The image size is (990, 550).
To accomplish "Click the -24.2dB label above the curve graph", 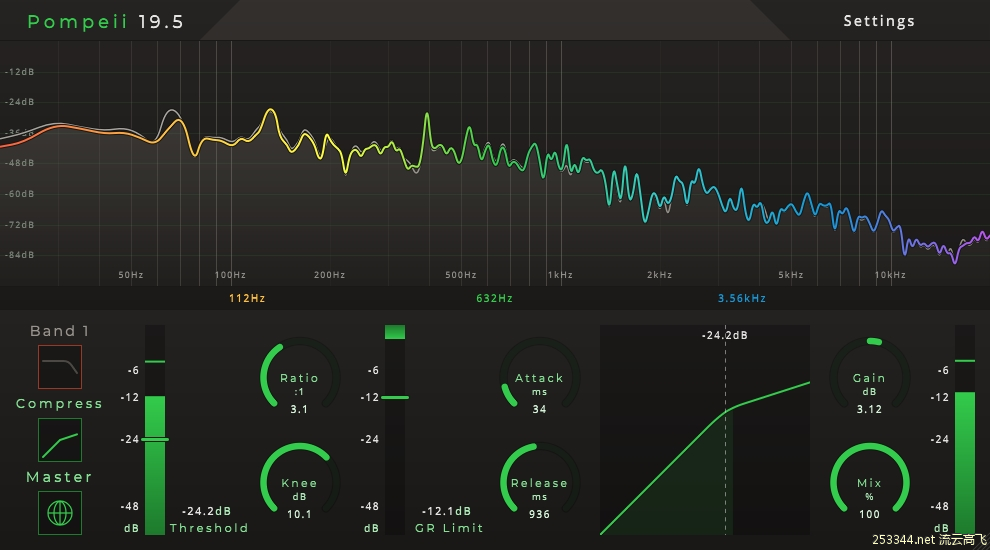I will coord(725,335).
